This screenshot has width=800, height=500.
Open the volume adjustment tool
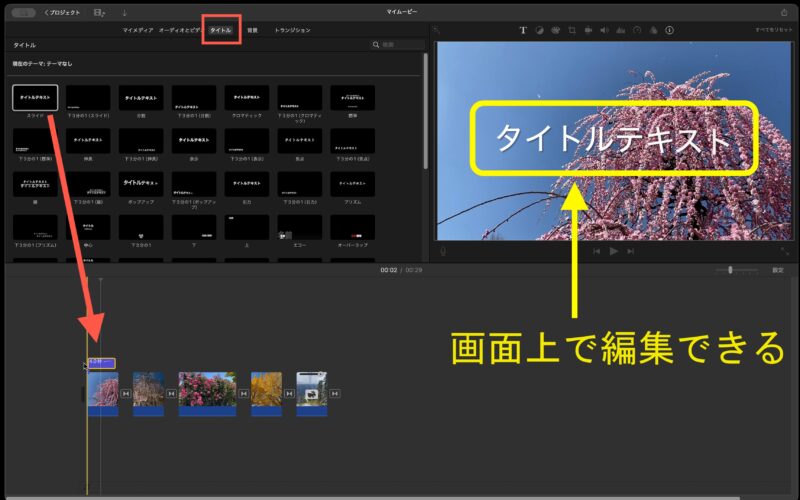(x=604, y=30)
